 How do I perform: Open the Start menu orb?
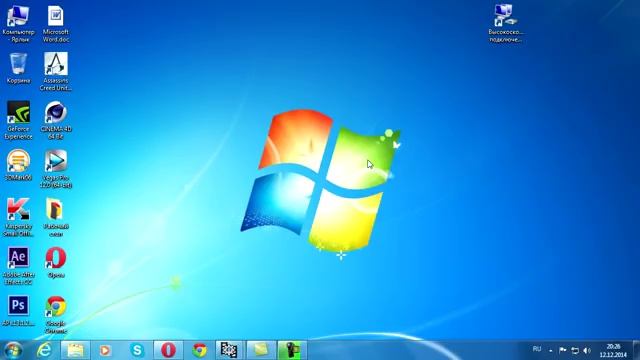pyautogui.click(x=13, y=350)
